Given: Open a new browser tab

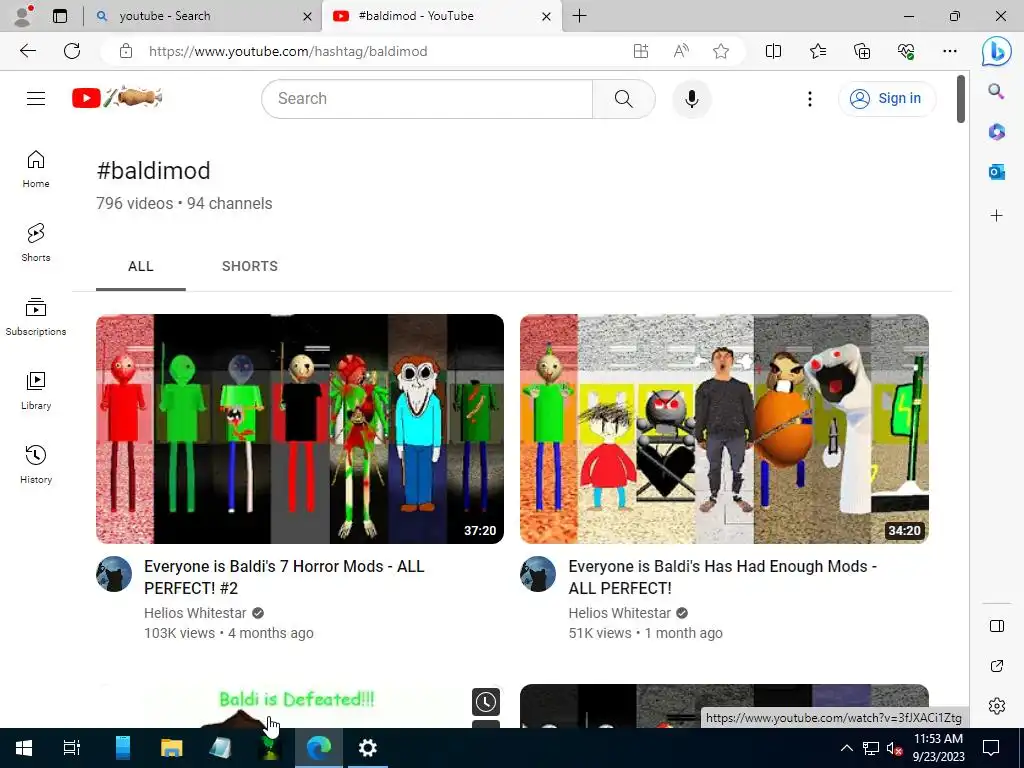Looking at the screenshot, I should coord(579,16).
